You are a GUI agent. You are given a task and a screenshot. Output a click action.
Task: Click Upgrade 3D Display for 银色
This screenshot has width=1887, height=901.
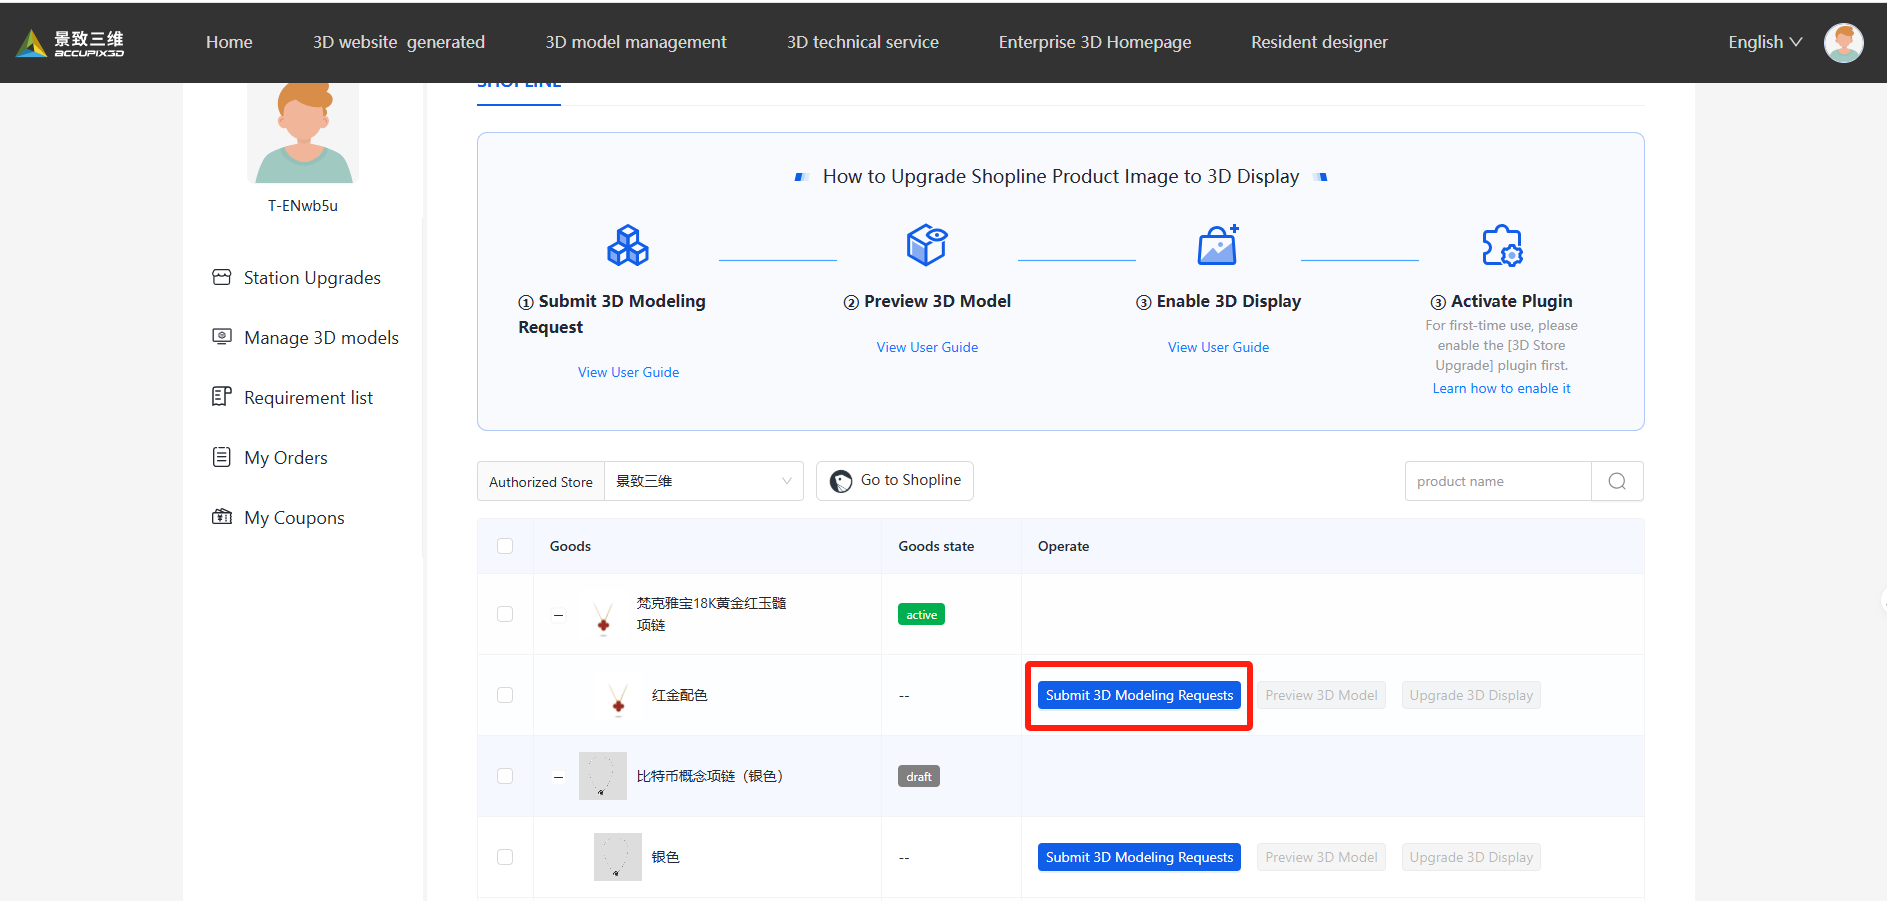[x=1471, y=857]
